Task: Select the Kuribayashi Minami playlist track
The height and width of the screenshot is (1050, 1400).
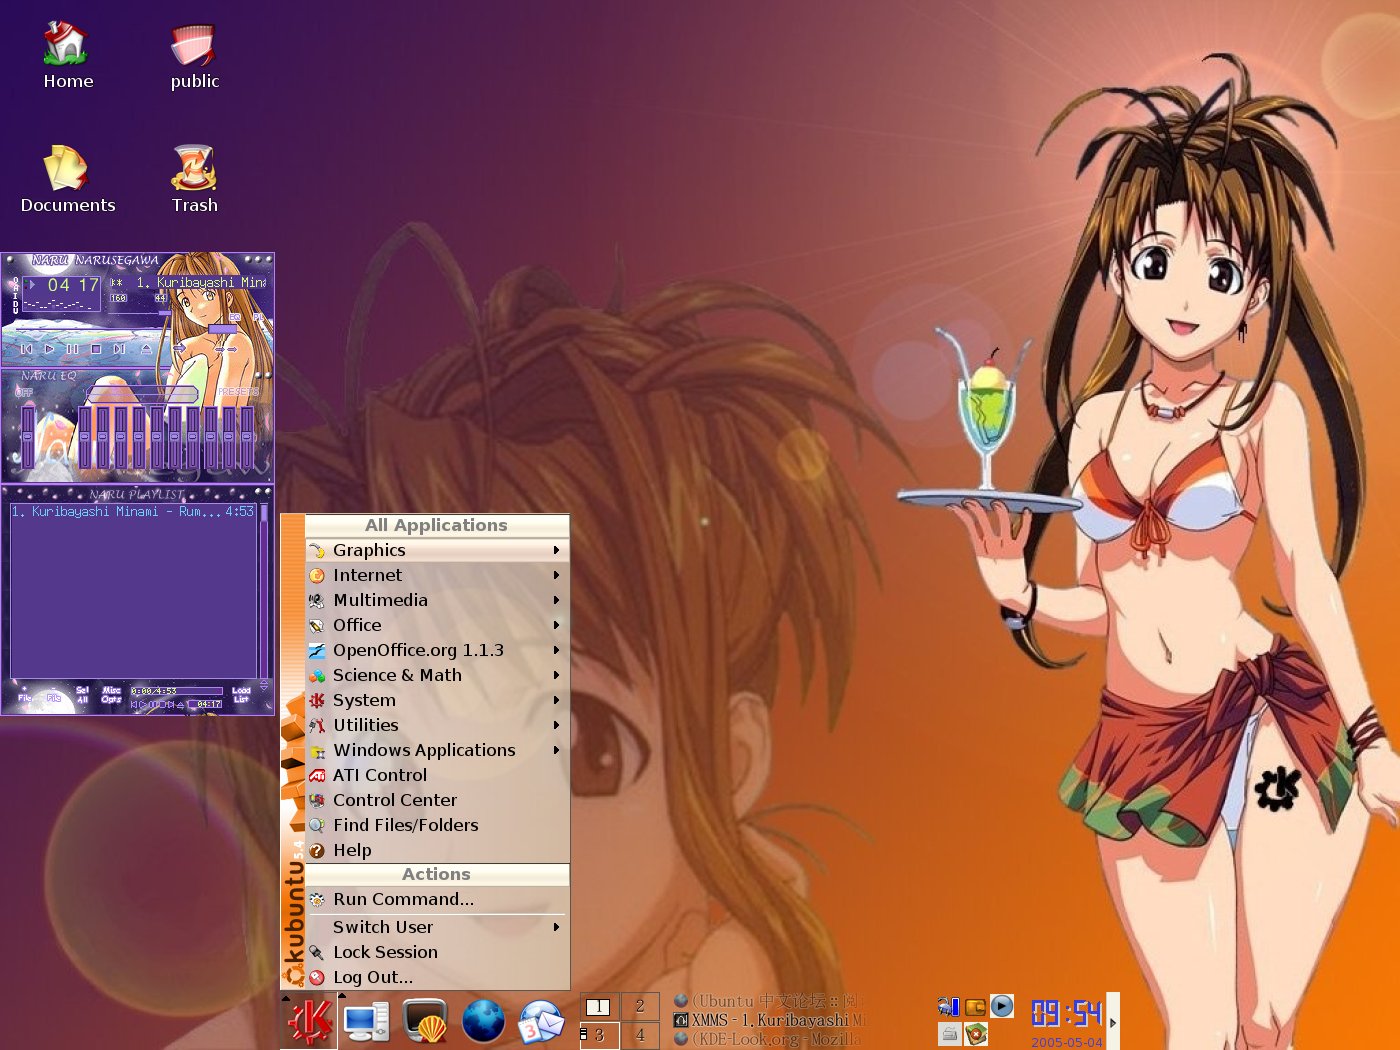Action: point(133,511)
